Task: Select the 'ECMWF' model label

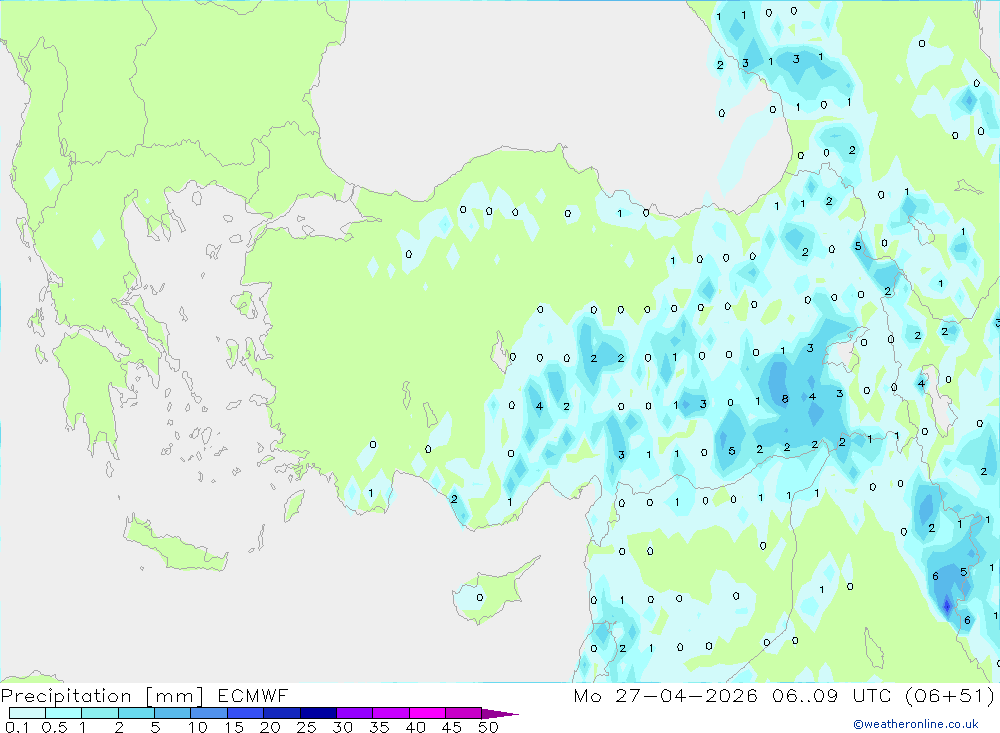Action: point(253,696)
